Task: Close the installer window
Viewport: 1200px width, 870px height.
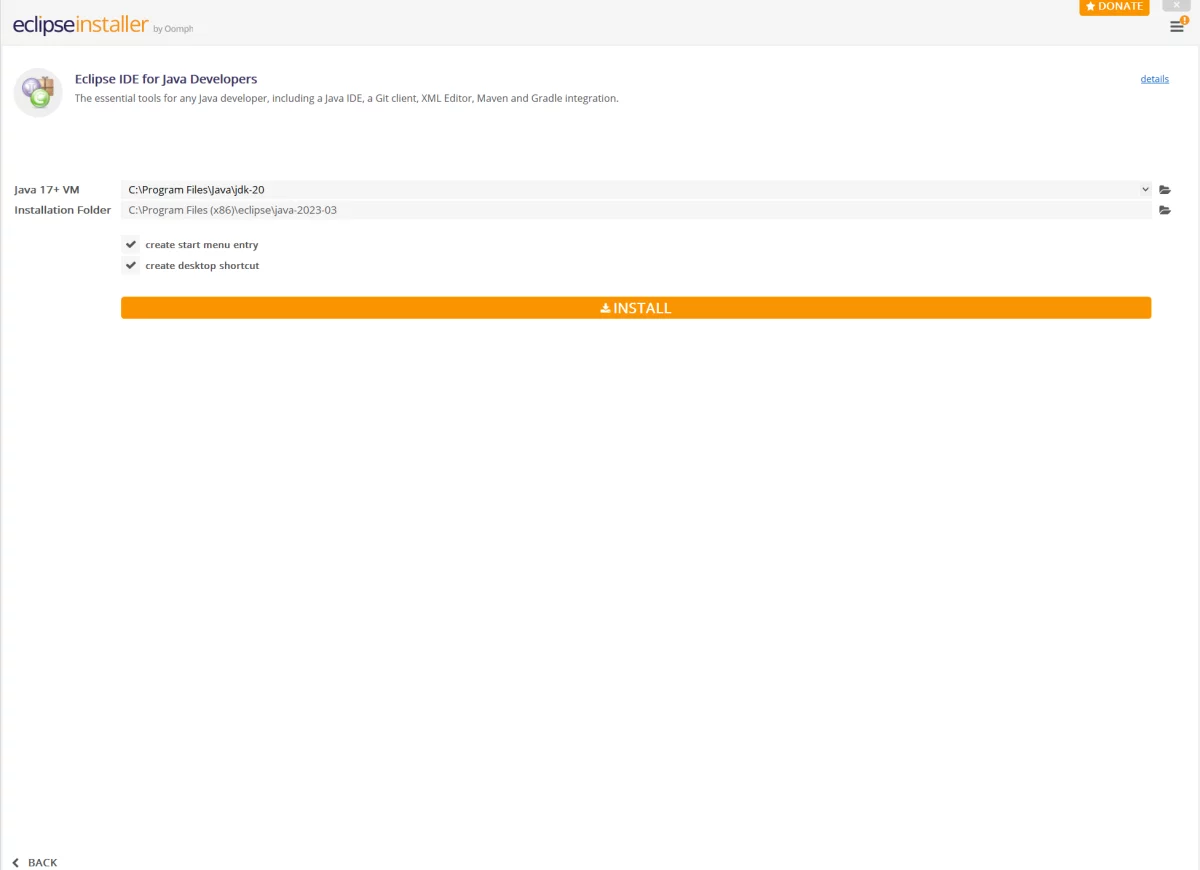Action: pyautogui.click(x=1176, y=5)
